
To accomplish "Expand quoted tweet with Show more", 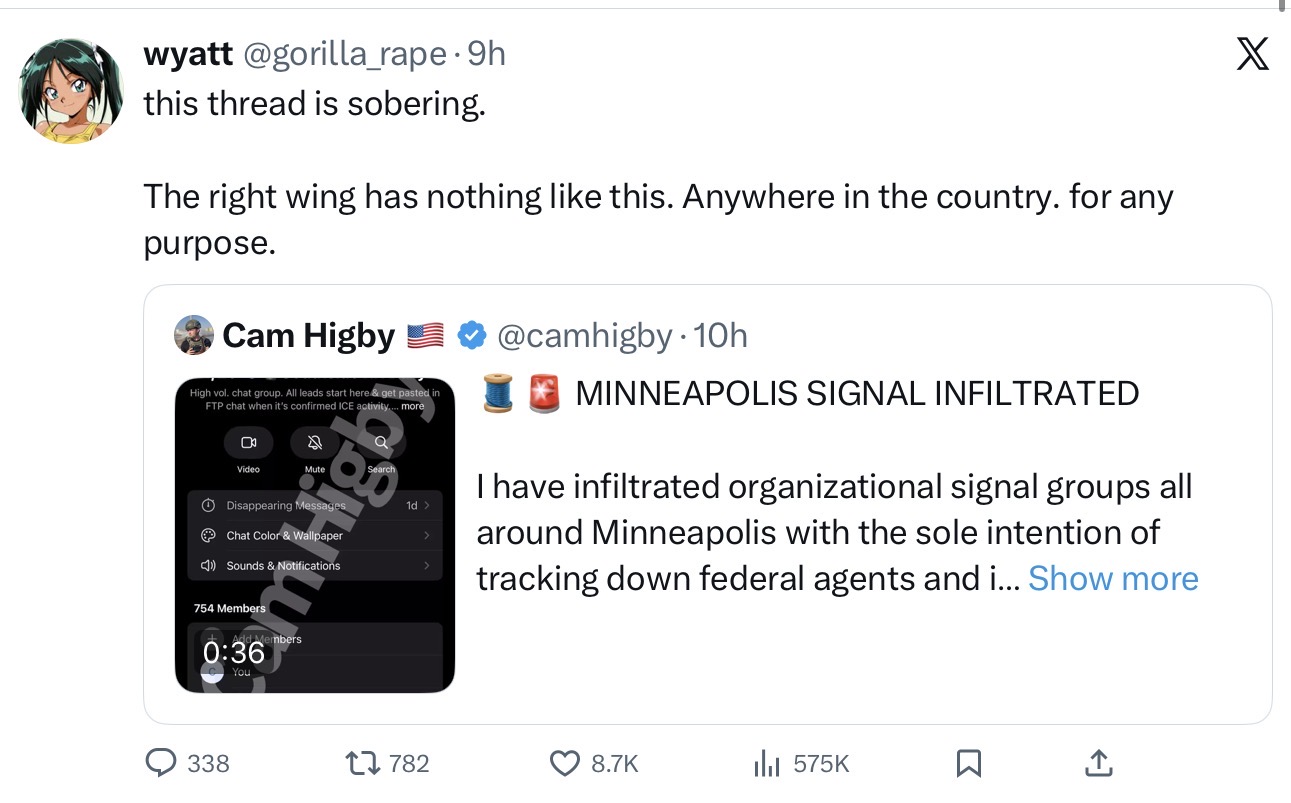I will pos(1112,579).
